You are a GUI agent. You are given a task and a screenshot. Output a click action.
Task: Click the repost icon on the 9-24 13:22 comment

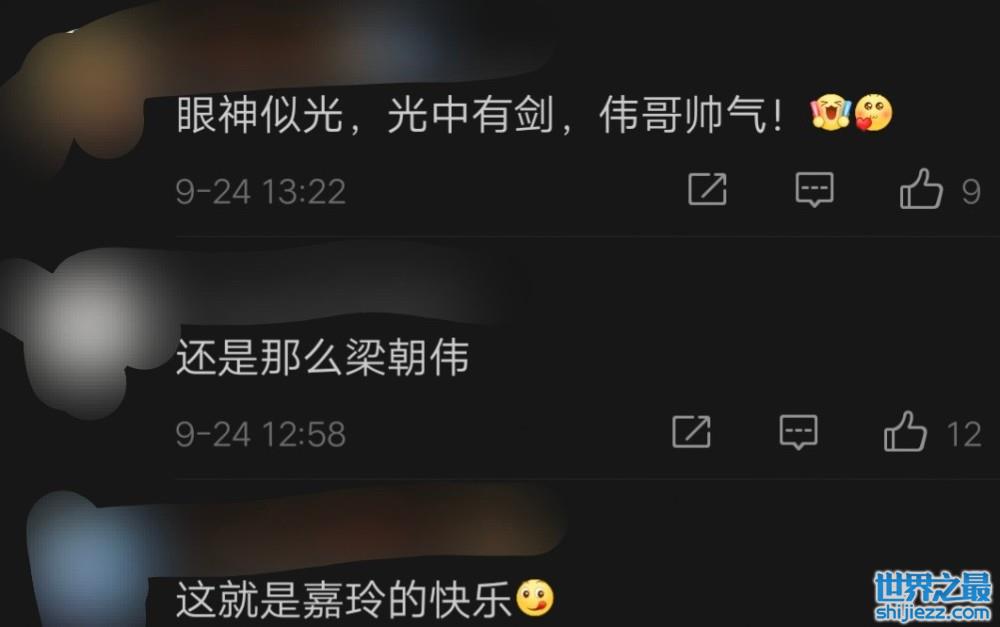click(x=707, y=189)
